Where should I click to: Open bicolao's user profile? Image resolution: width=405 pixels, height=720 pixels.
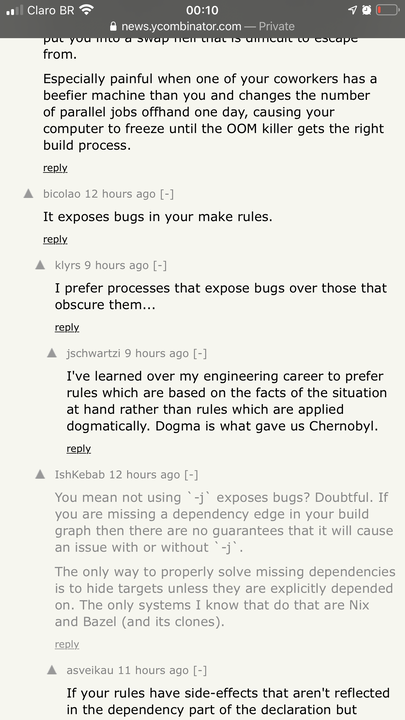pos(62,194)
